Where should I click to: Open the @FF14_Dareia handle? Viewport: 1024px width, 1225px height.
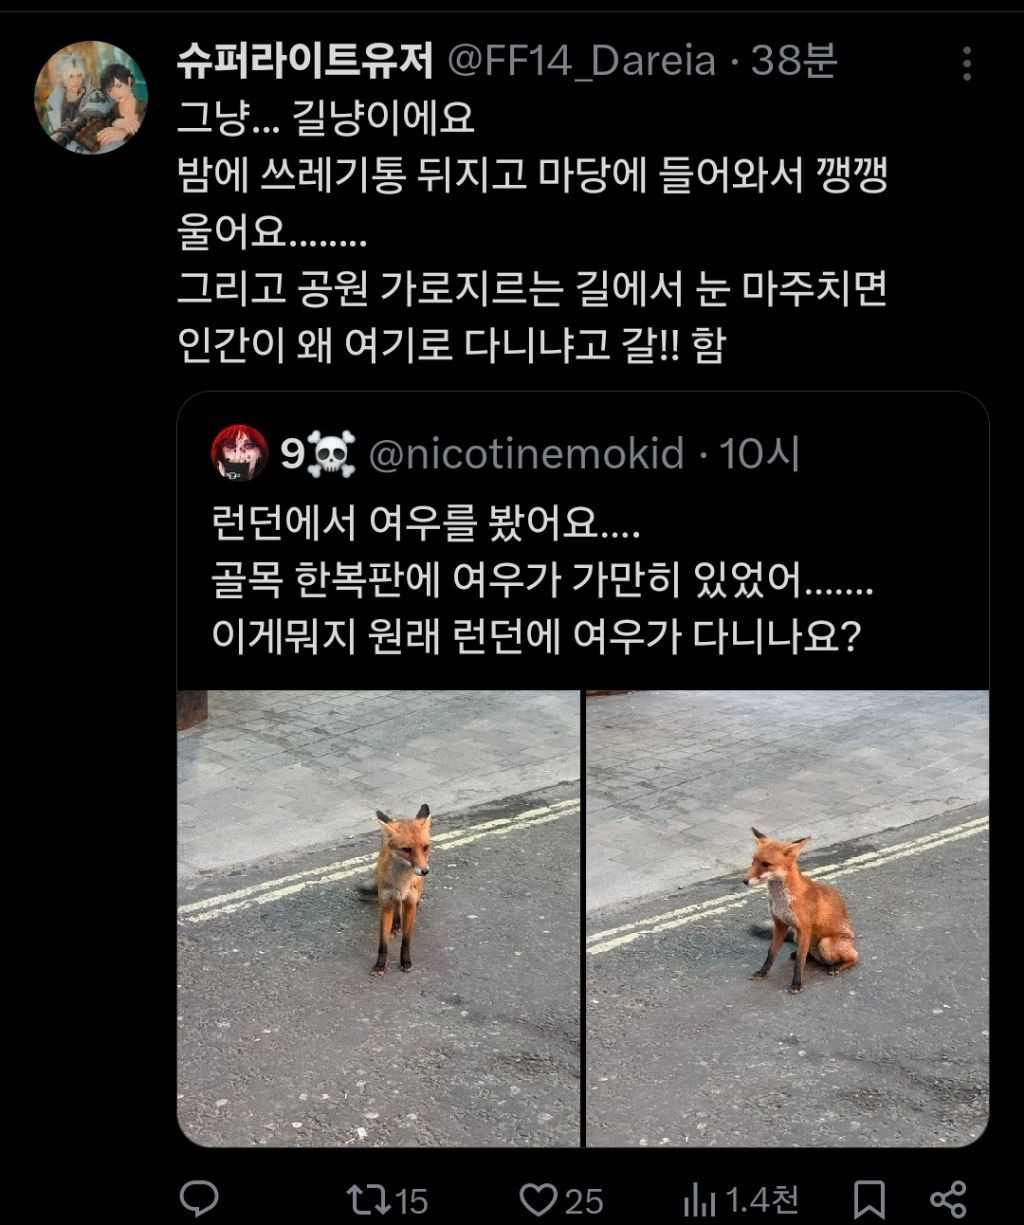(x=581, y=62)
